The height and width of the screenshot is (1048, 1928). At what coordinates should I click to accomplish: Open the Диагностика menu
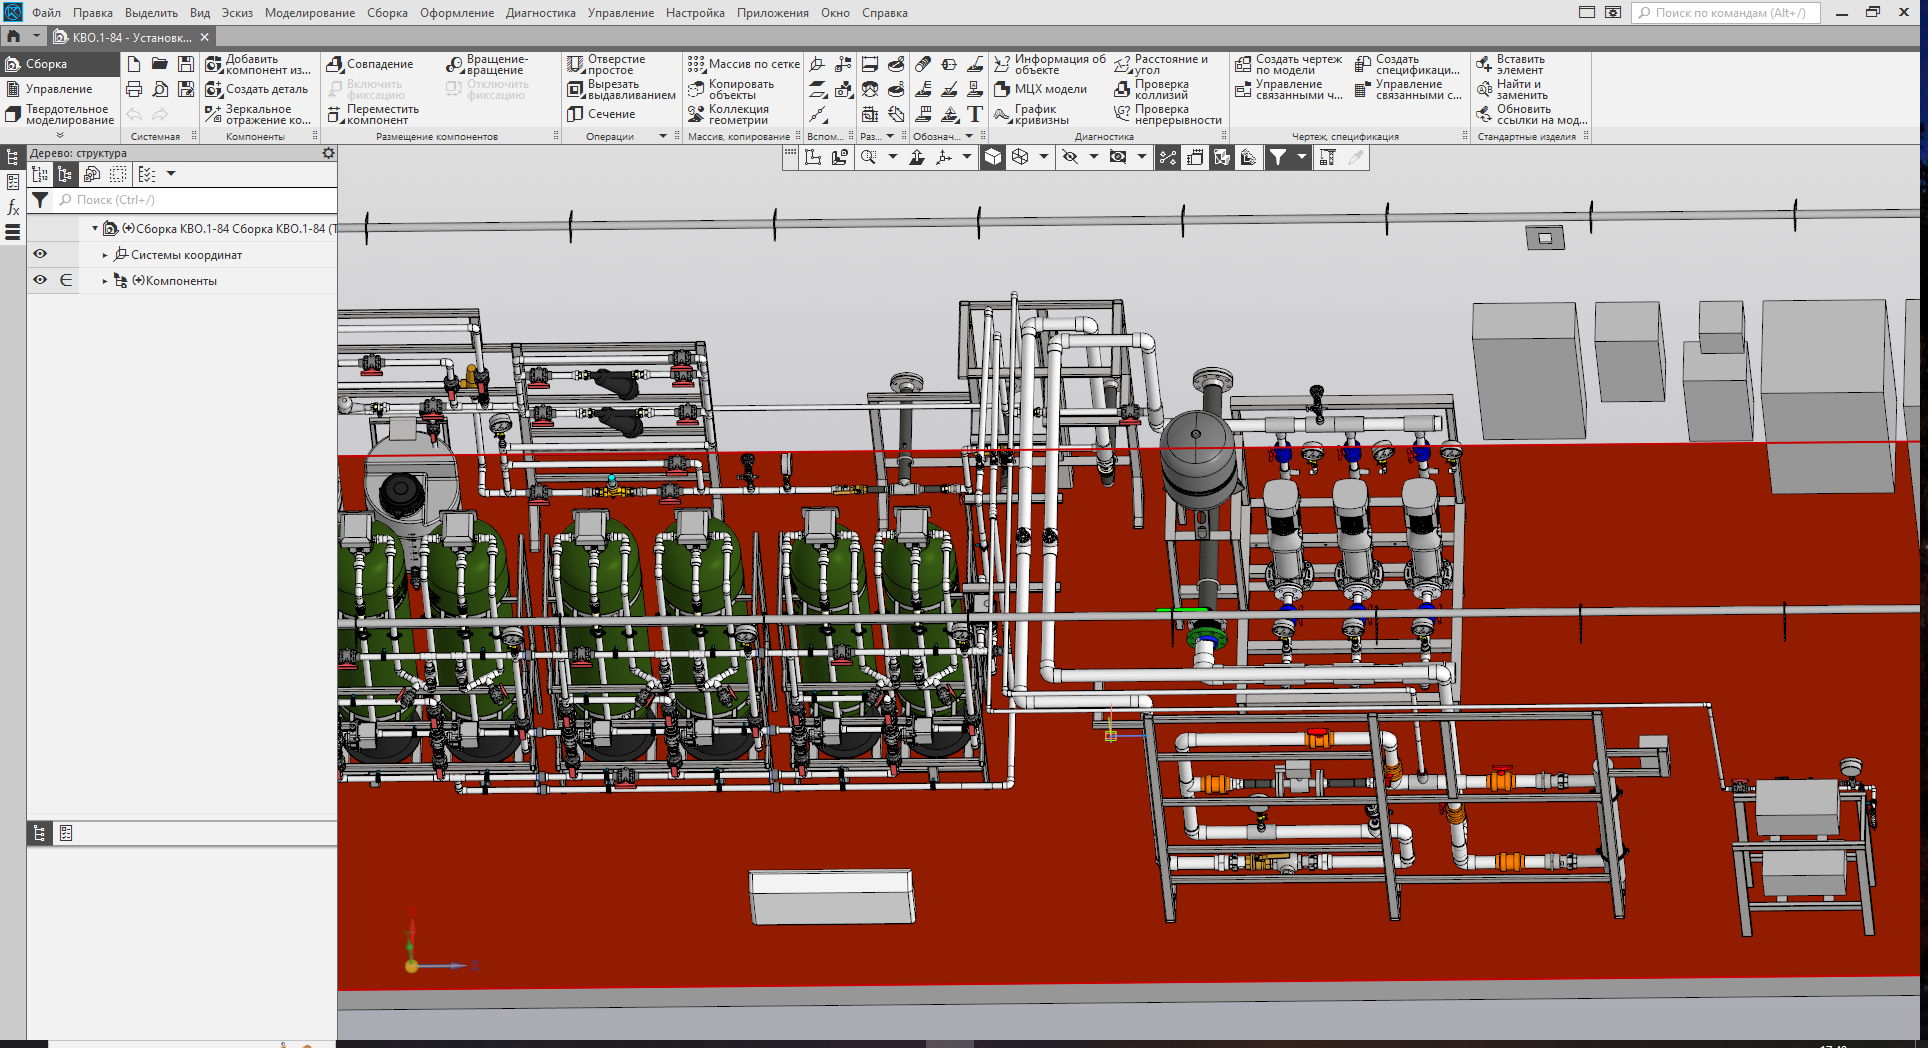click(540, 13)
